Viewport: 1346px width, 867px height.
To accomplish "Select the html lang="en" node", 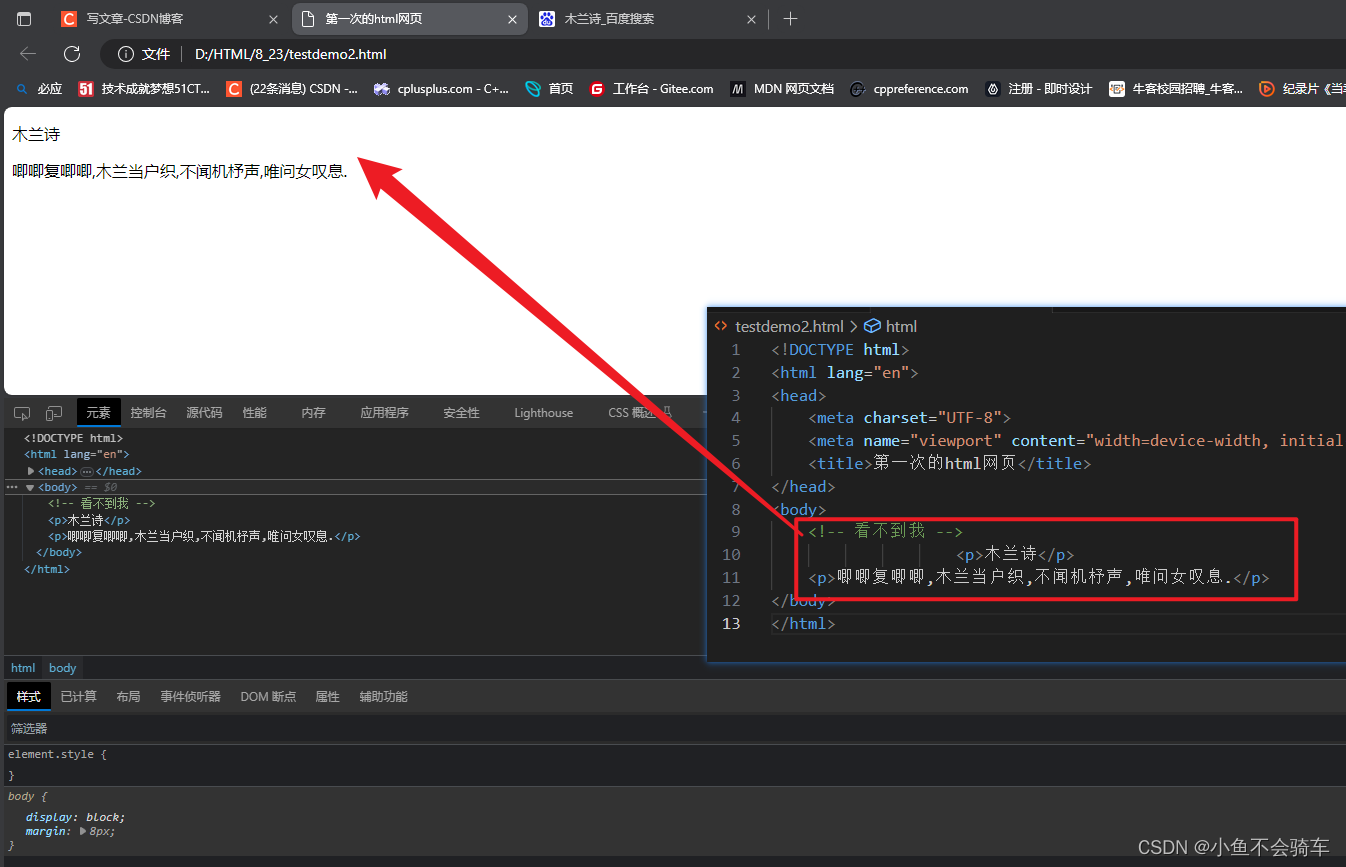I will coord(77,454).
